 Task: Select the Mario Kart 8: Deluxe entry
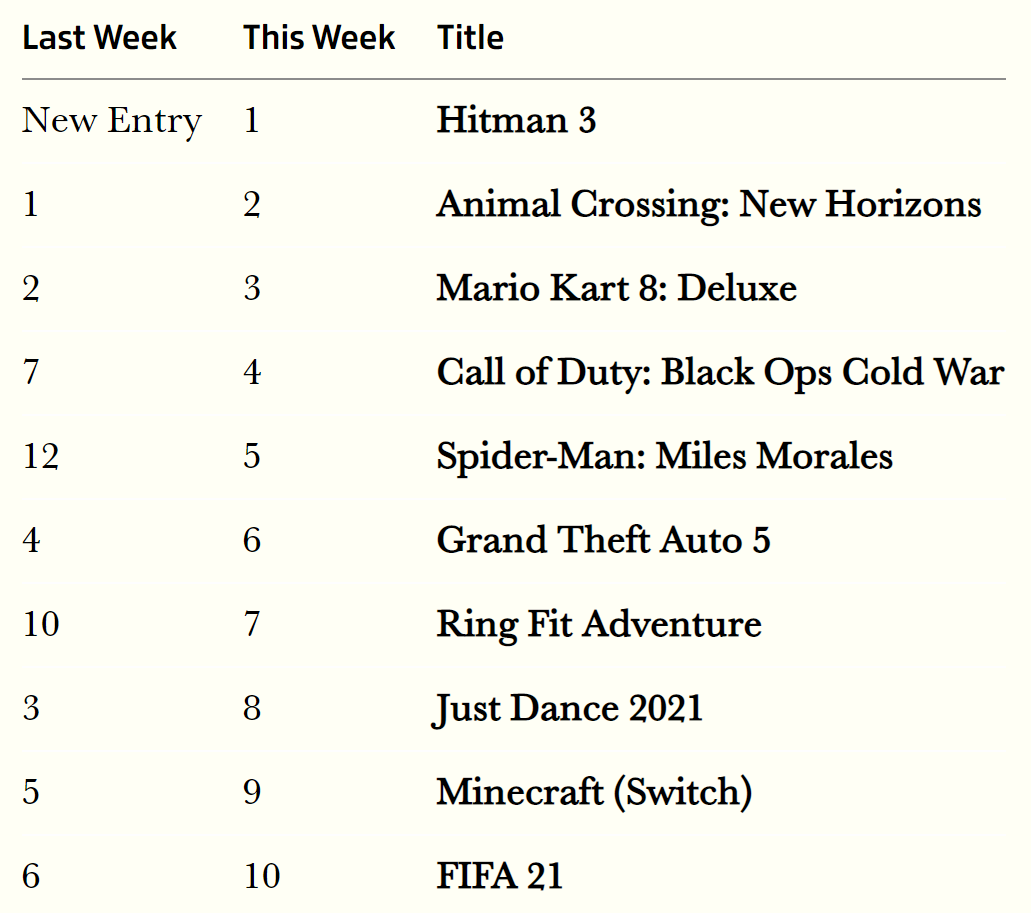[616, 289]
